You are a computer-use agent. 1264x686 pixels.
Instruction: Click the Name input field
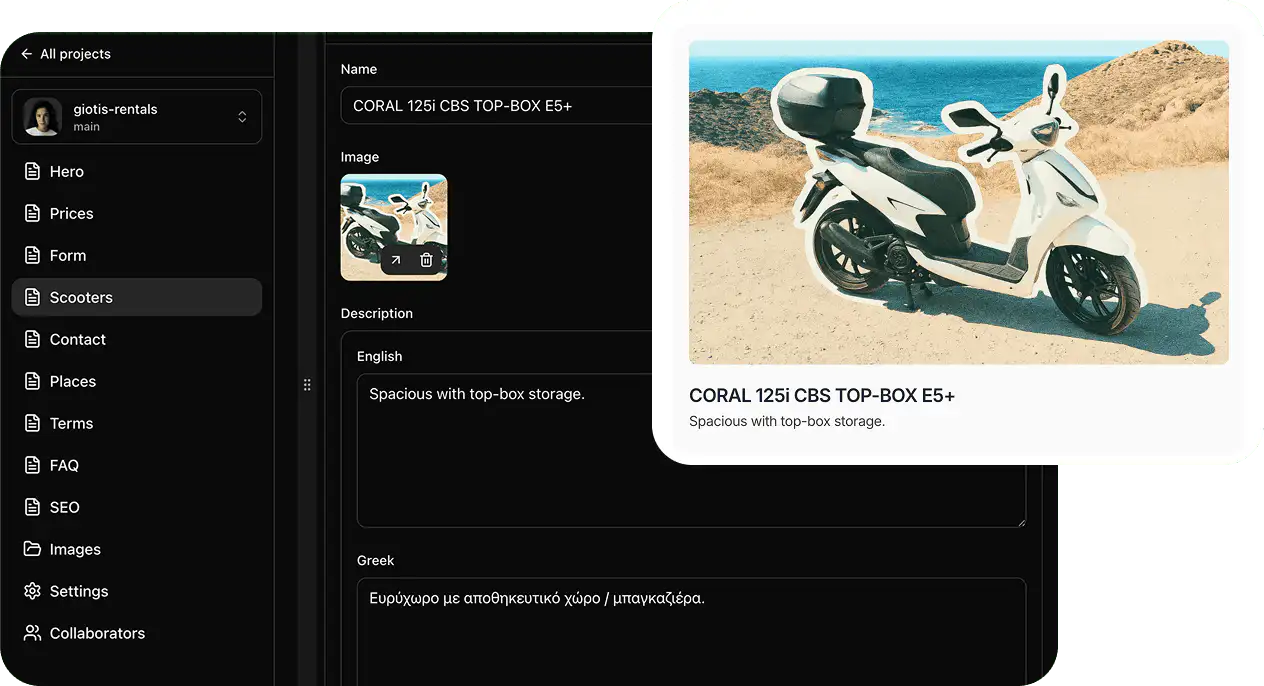click(x=497, y=106)
